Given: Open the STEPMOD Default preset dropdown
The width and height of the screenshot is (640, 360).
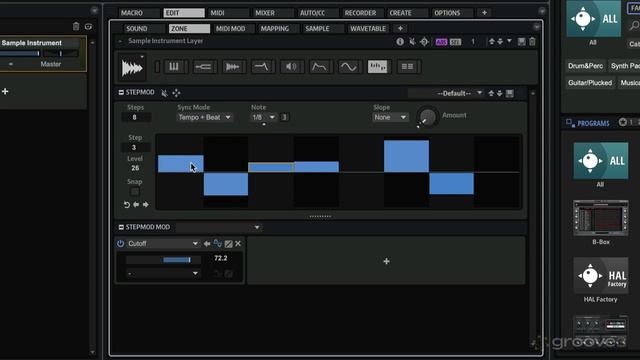Looking at the screenshot, I should pos(446,93).
